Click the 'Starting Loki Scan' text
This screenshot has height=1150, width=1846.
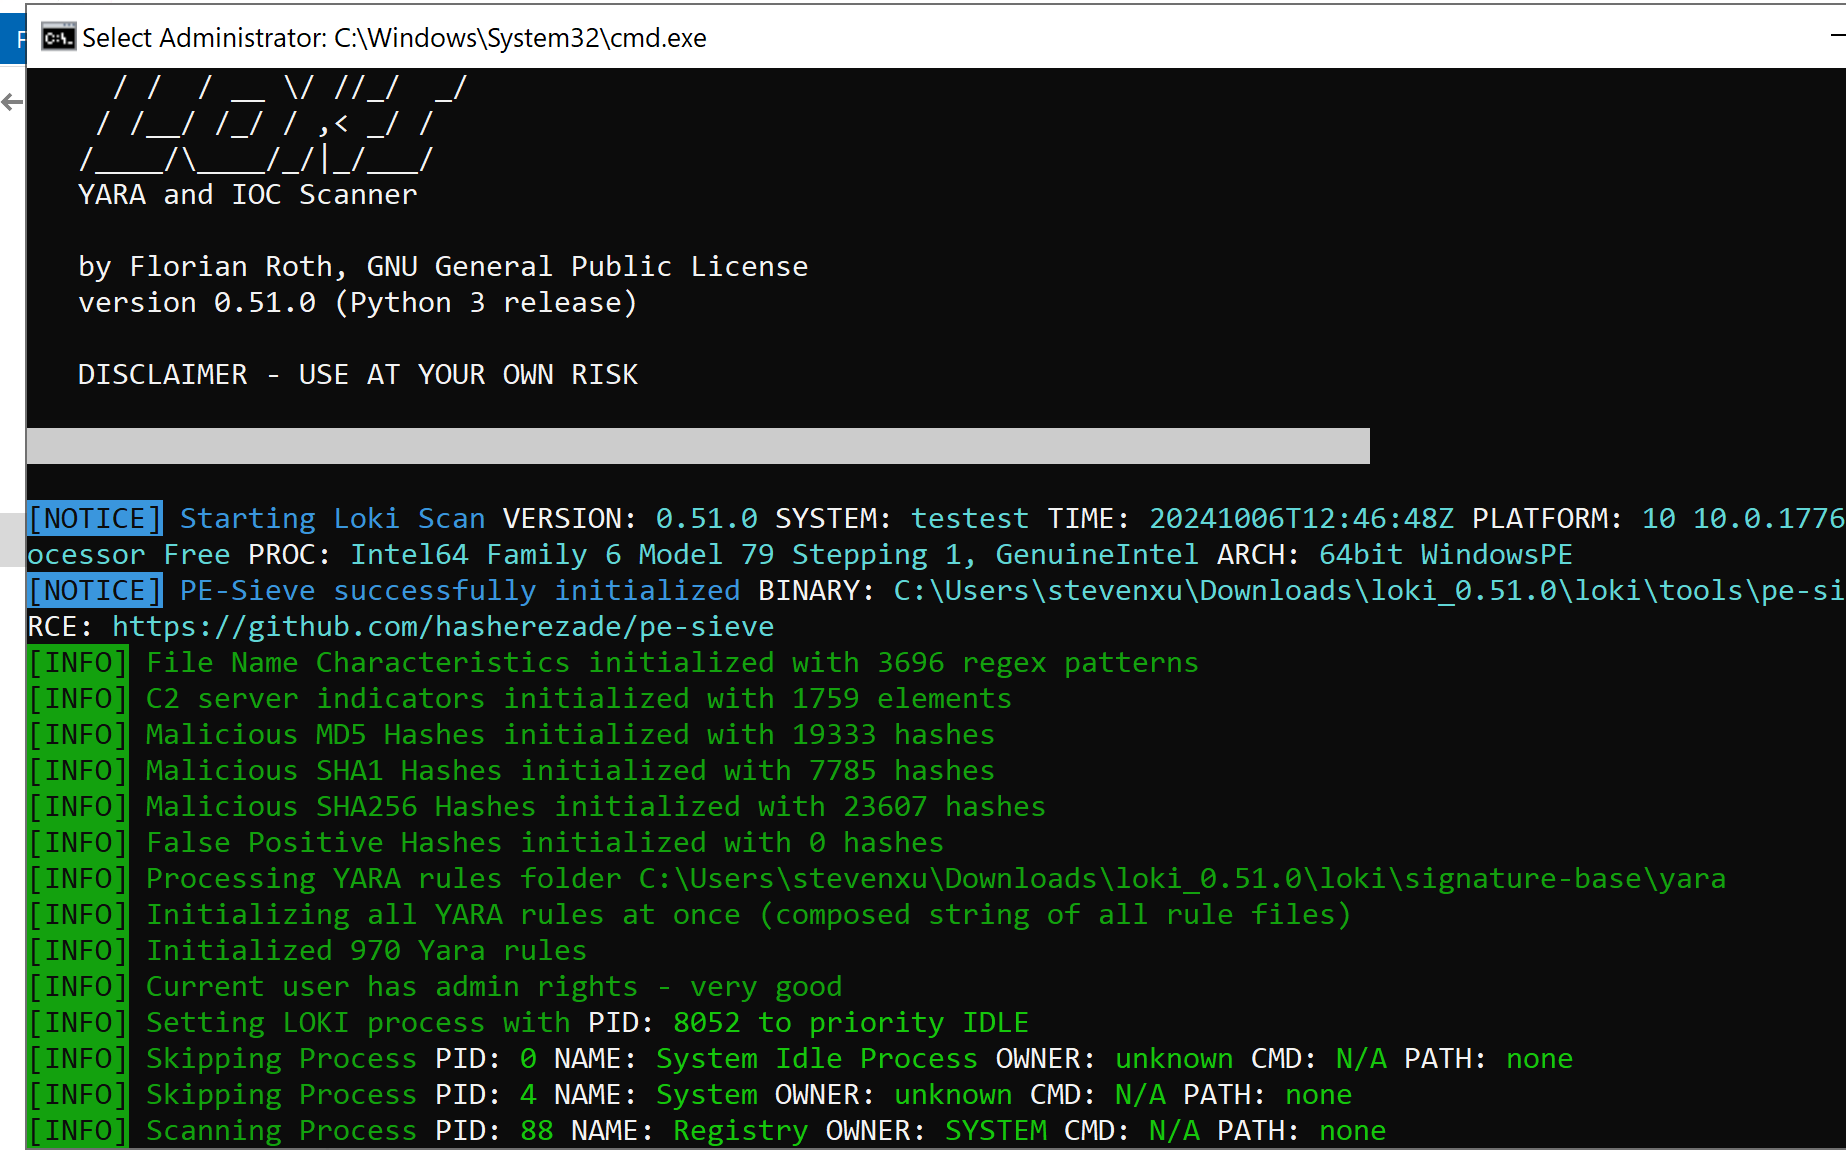click(x=332, y=518)
